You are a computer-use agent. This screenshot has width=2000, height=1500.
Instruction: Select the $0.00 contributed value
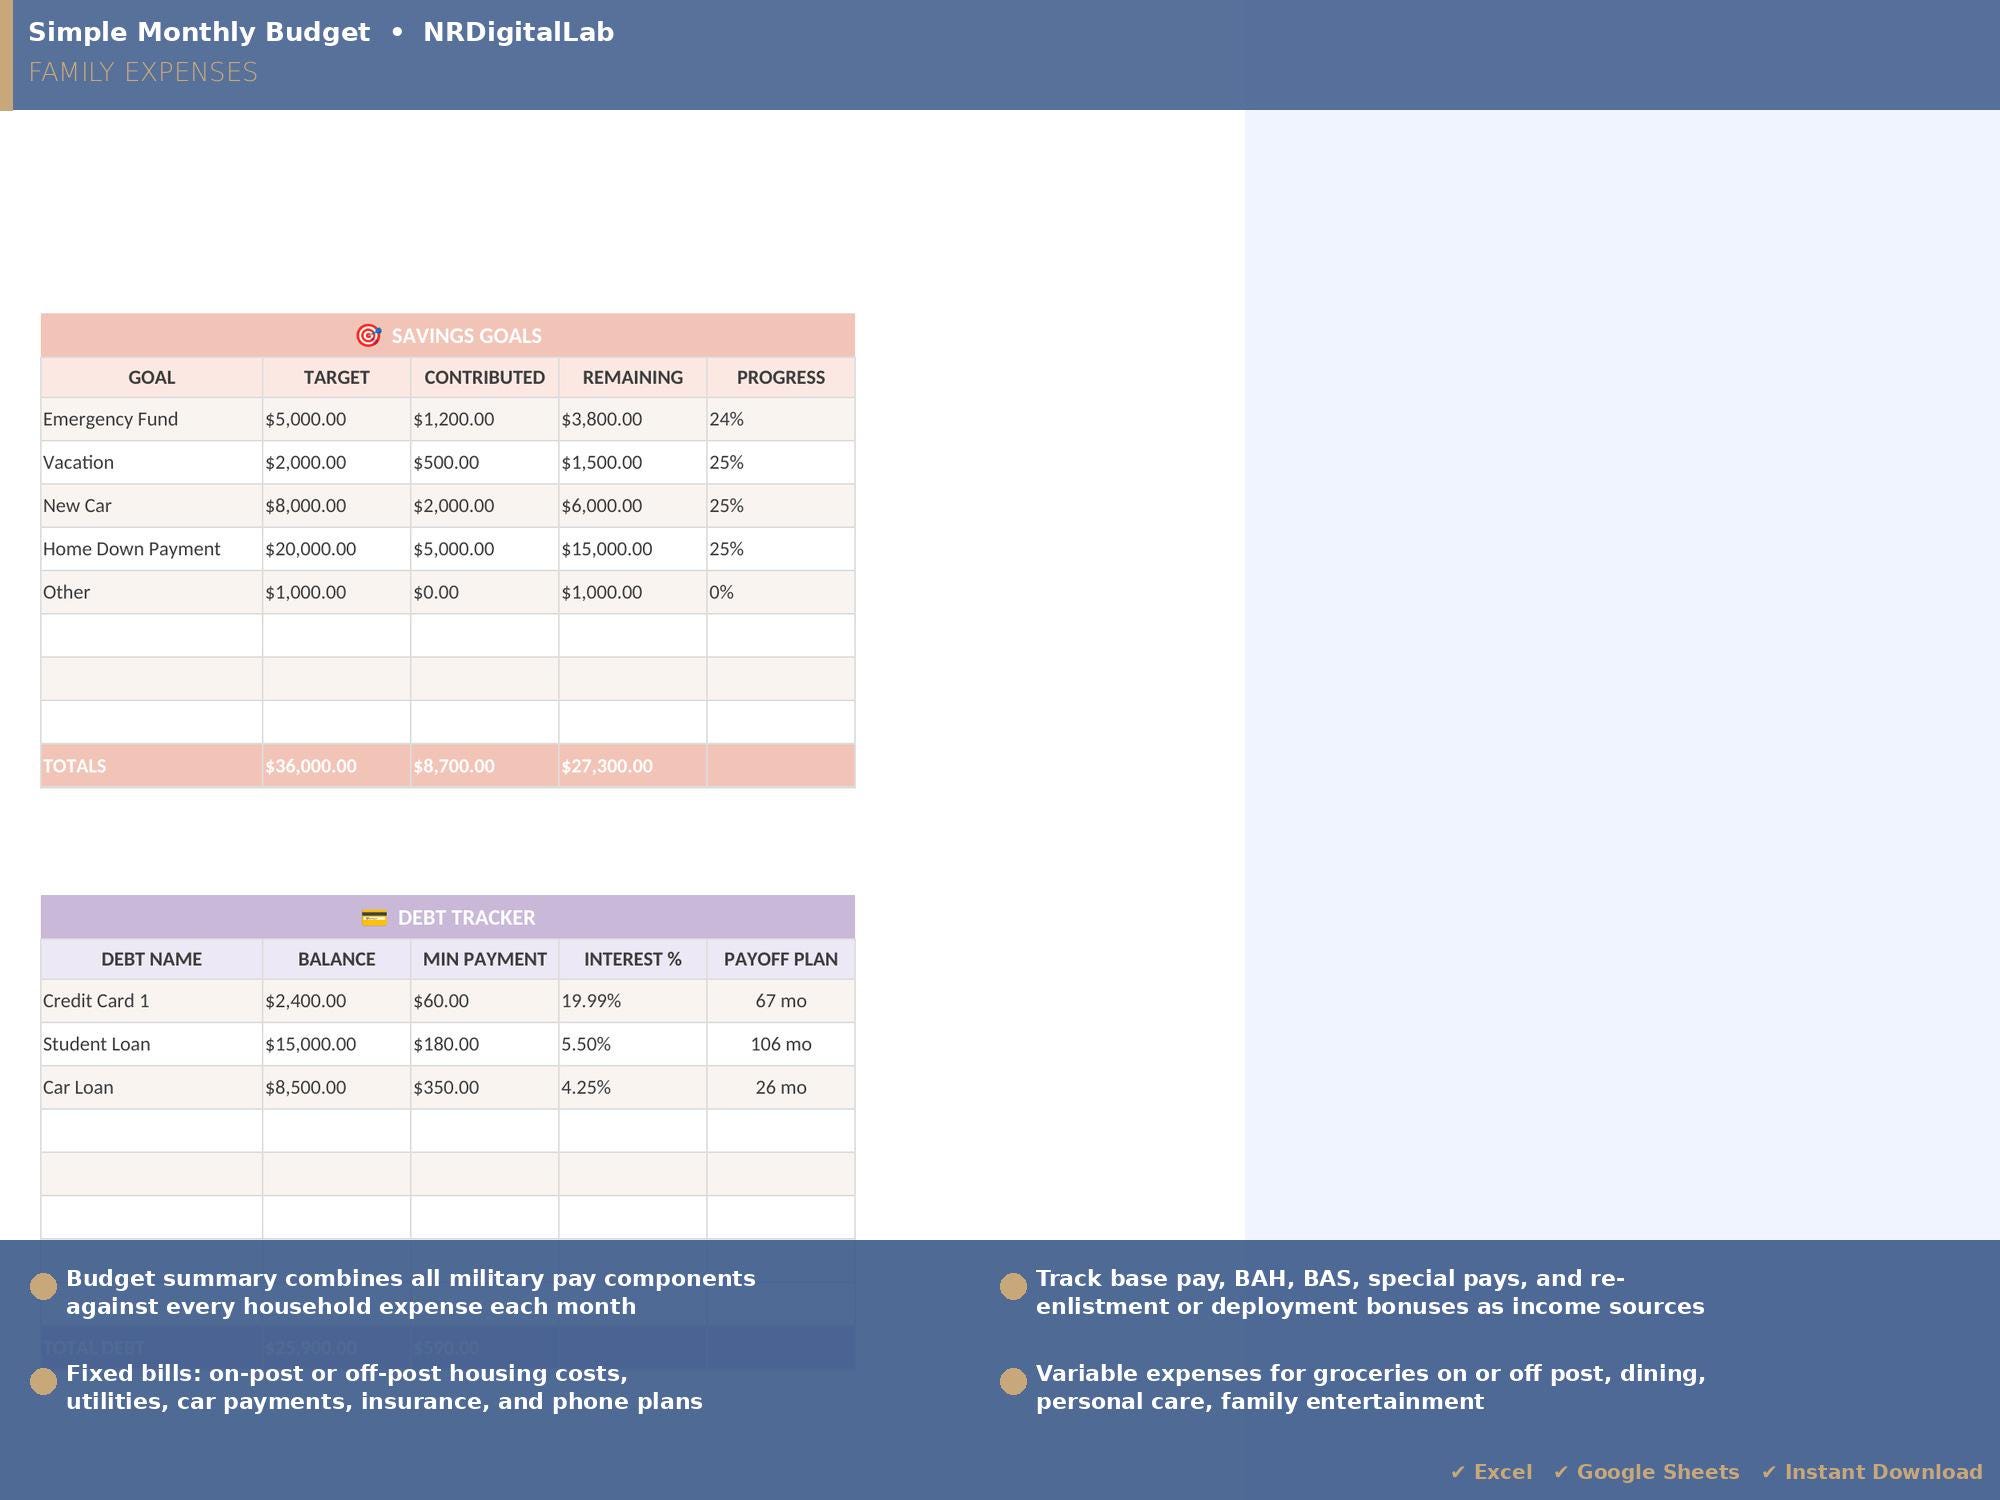(x=485, y=592)
